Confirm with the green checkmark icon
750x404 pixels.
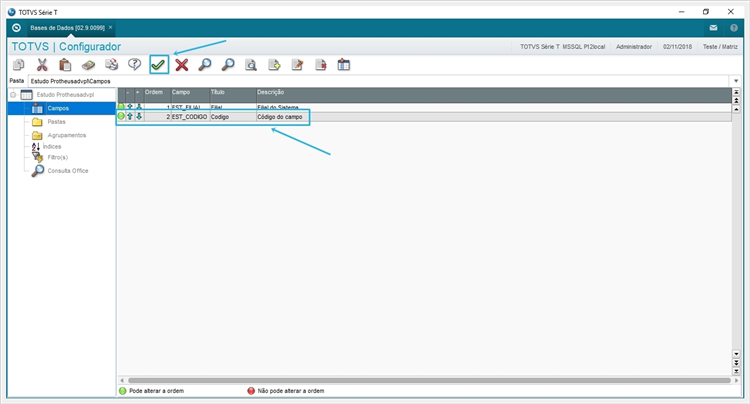[x=158, y=65]
